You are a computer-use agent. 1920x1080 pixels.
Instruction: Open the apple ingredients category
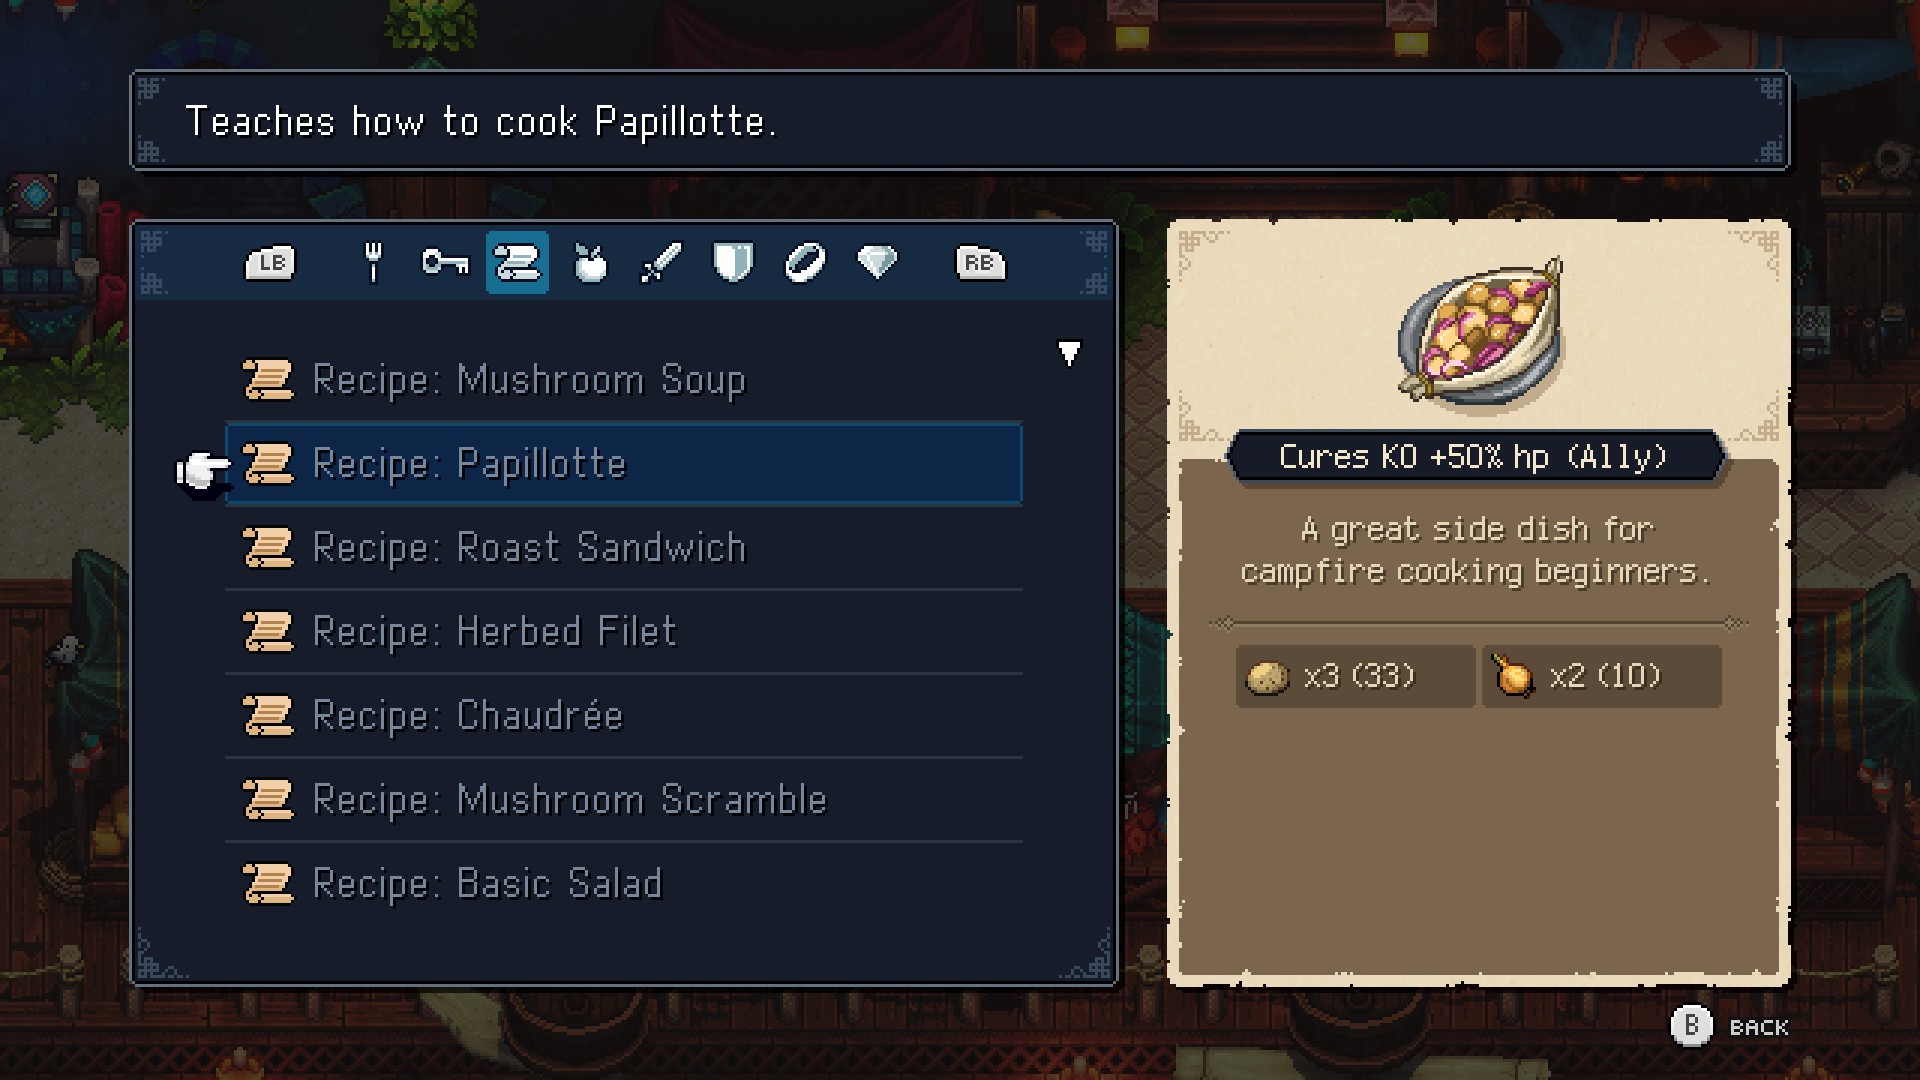tap(590, 263)
